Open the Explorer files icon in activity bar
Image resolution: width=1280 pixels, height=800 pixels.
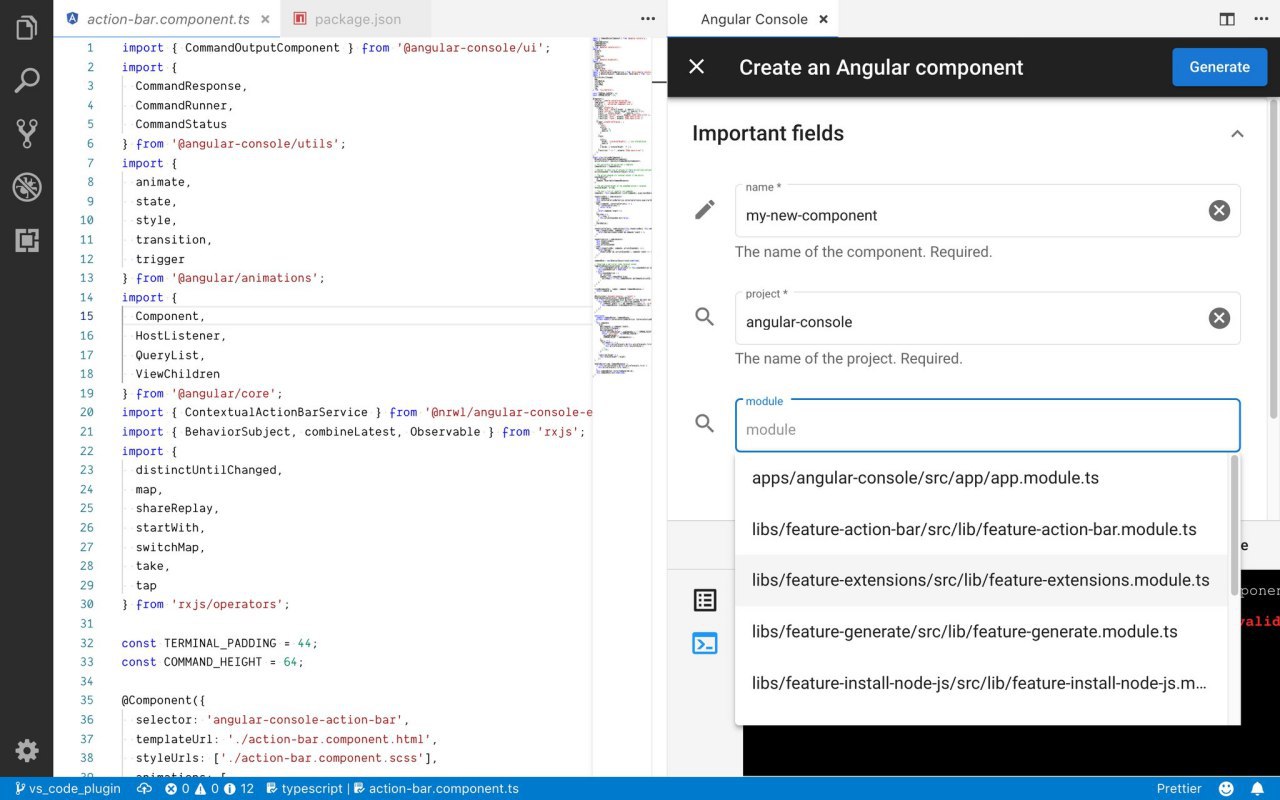point(27,28)
